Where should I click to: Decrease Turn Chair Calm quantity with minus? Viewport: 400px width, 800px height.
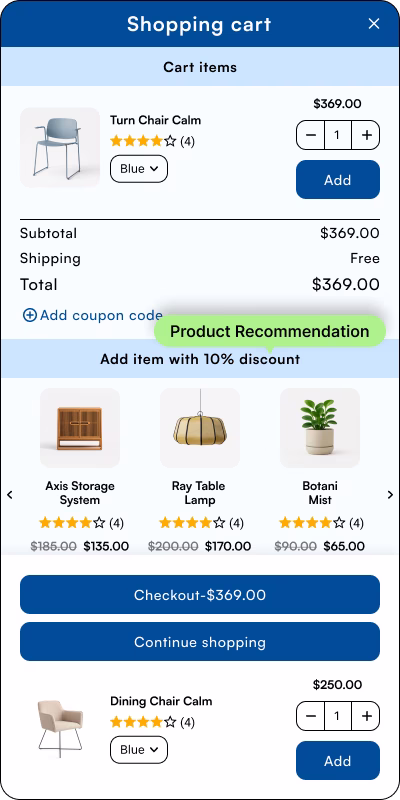point(311,135)
